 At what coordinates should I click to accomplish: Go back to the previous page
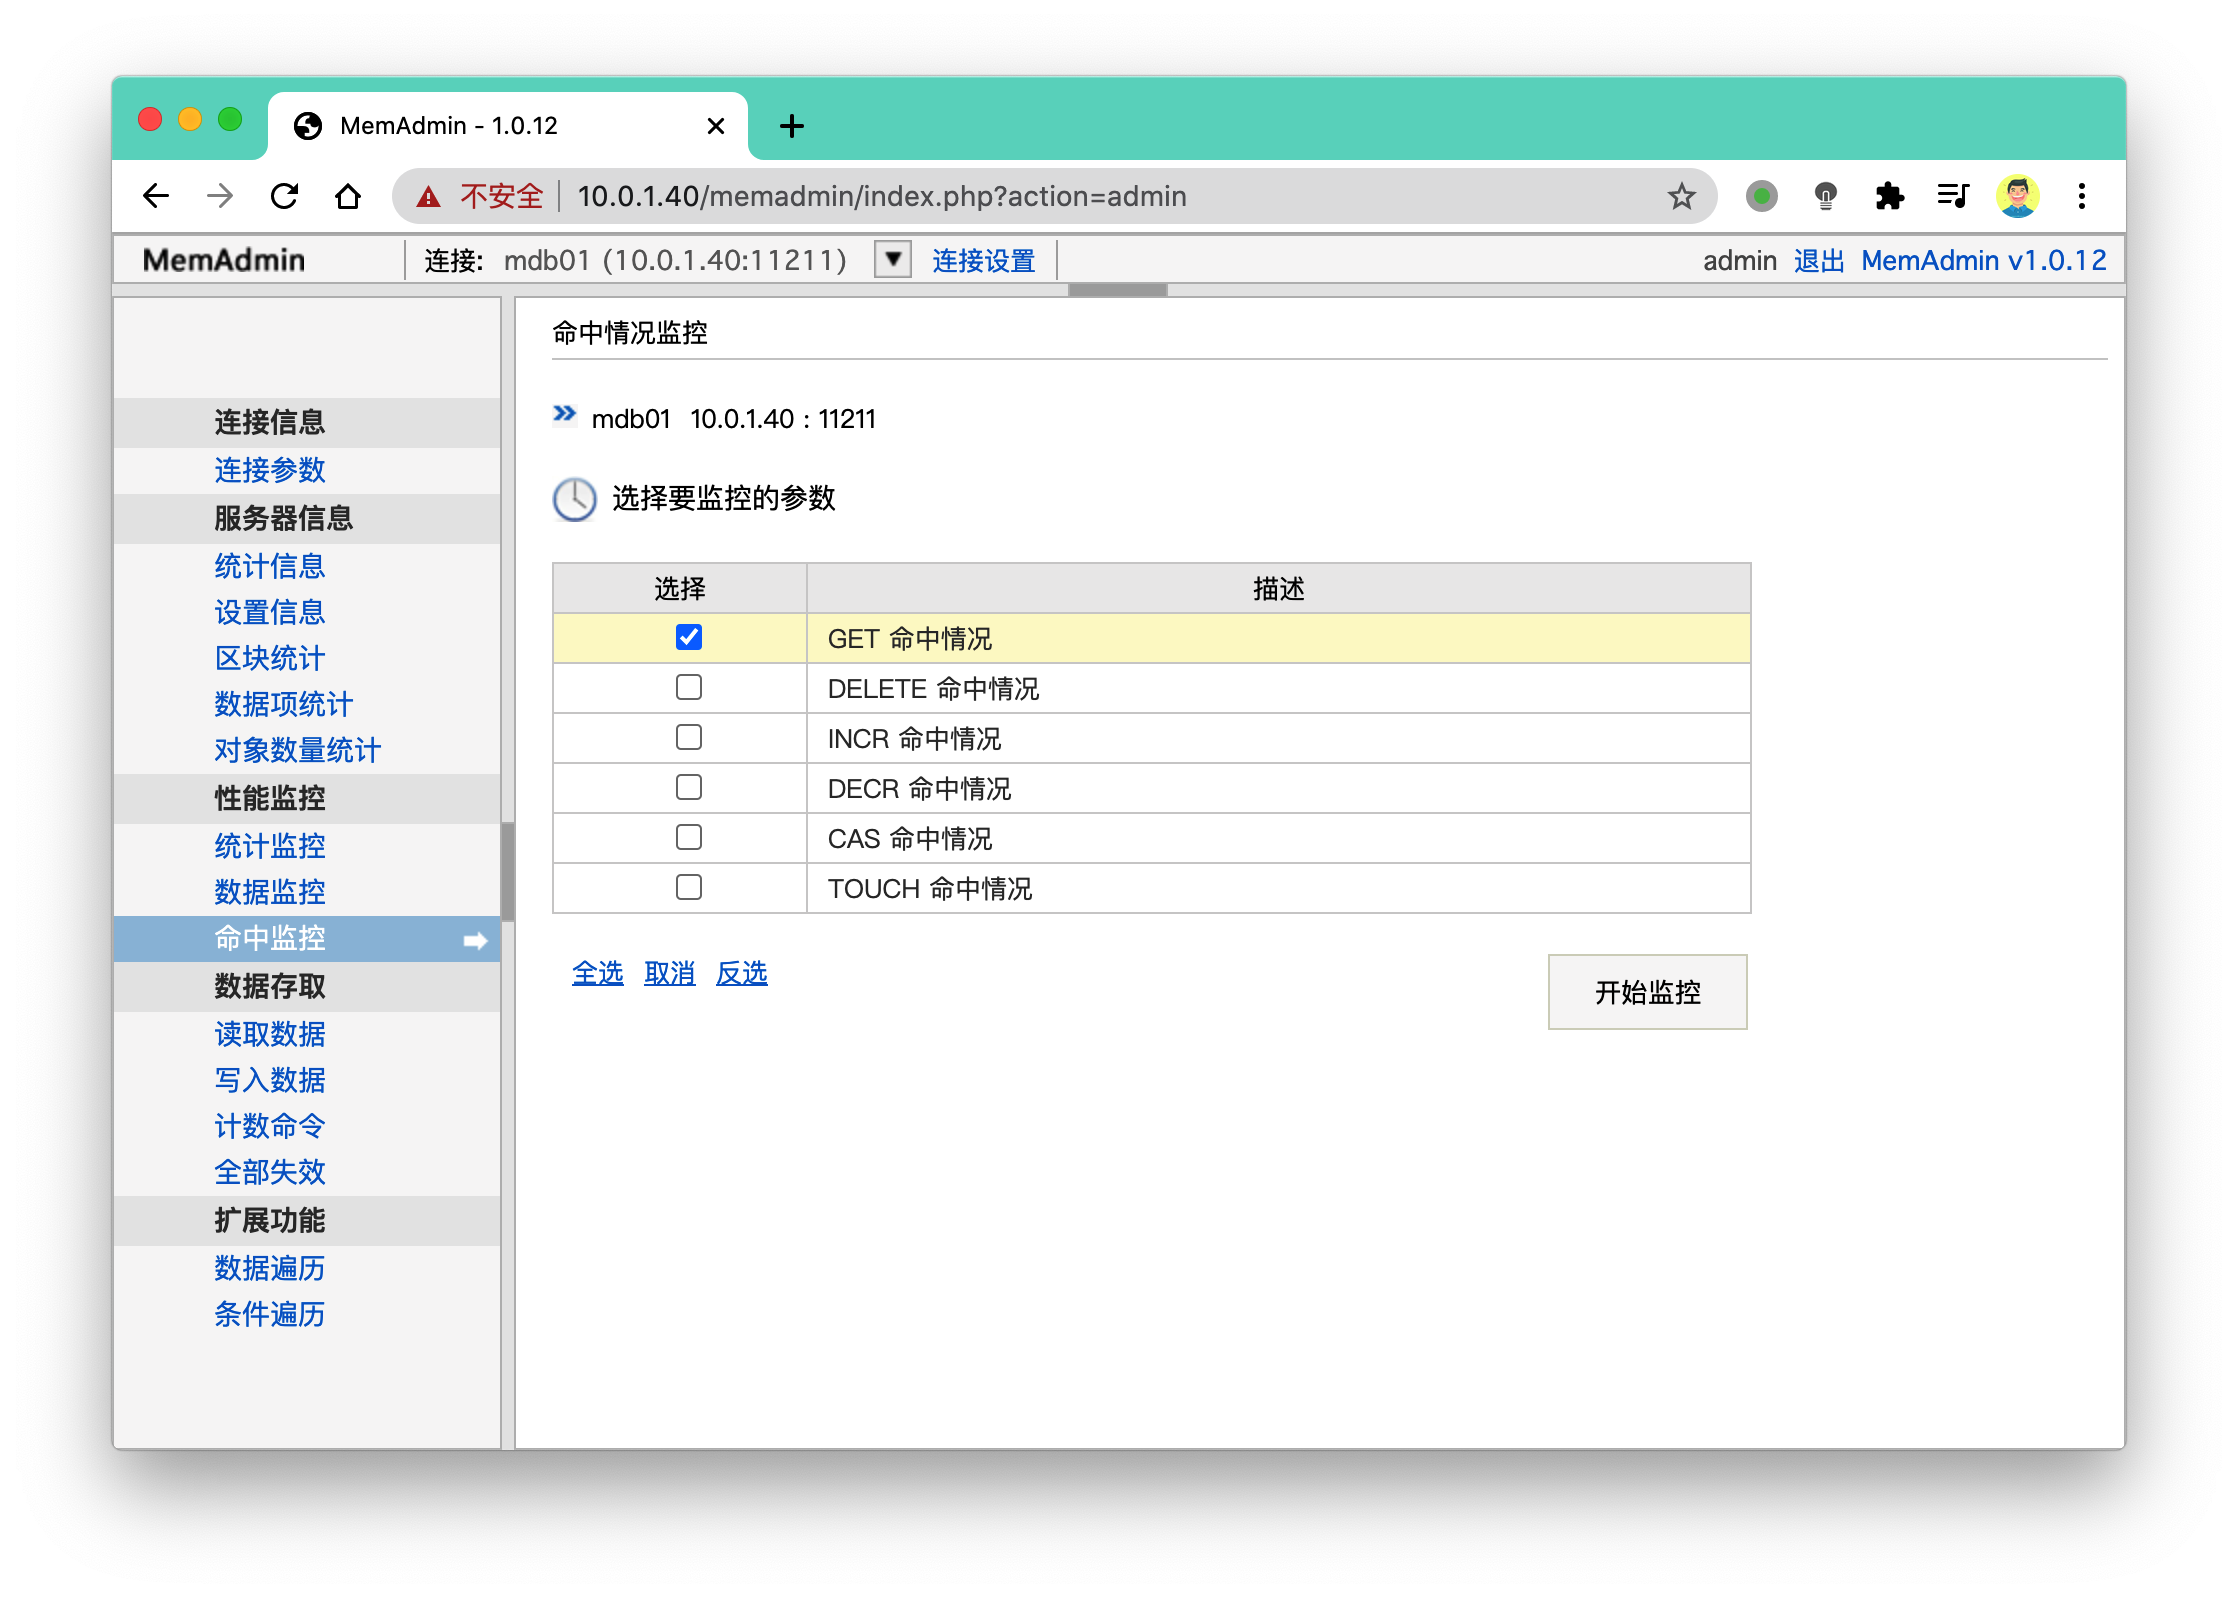point(156,196)
